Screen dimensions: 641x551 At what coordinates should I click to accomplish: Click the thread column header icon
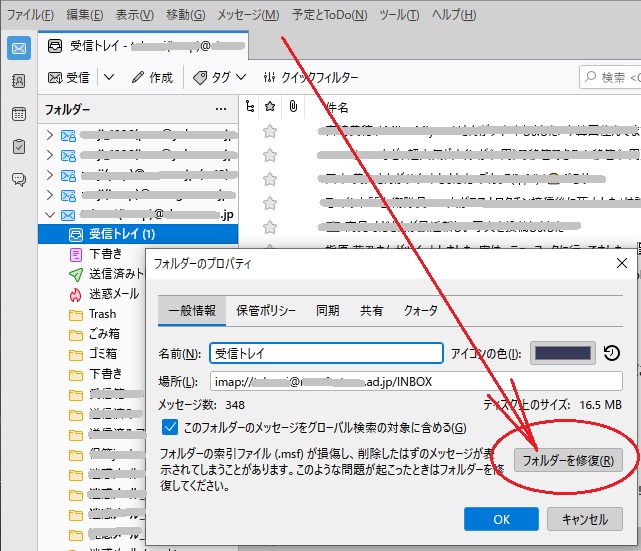click(x=250, y=107)
